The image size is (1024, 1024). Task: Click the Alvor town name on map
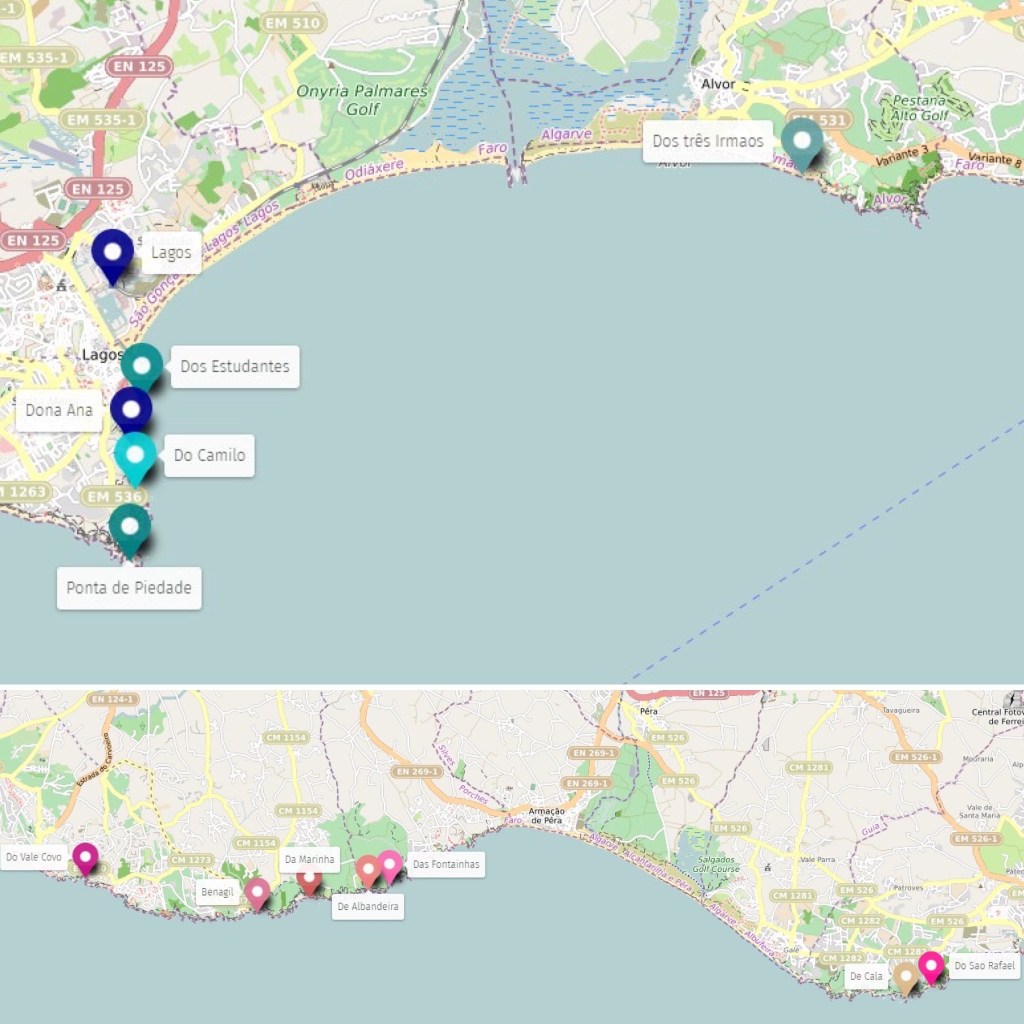pos(718,84)
